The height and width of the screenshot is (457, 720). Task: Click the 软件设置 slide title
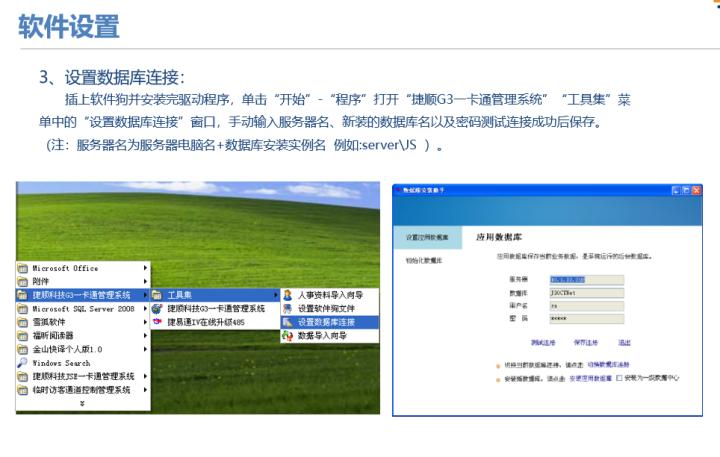pos(69,26)
